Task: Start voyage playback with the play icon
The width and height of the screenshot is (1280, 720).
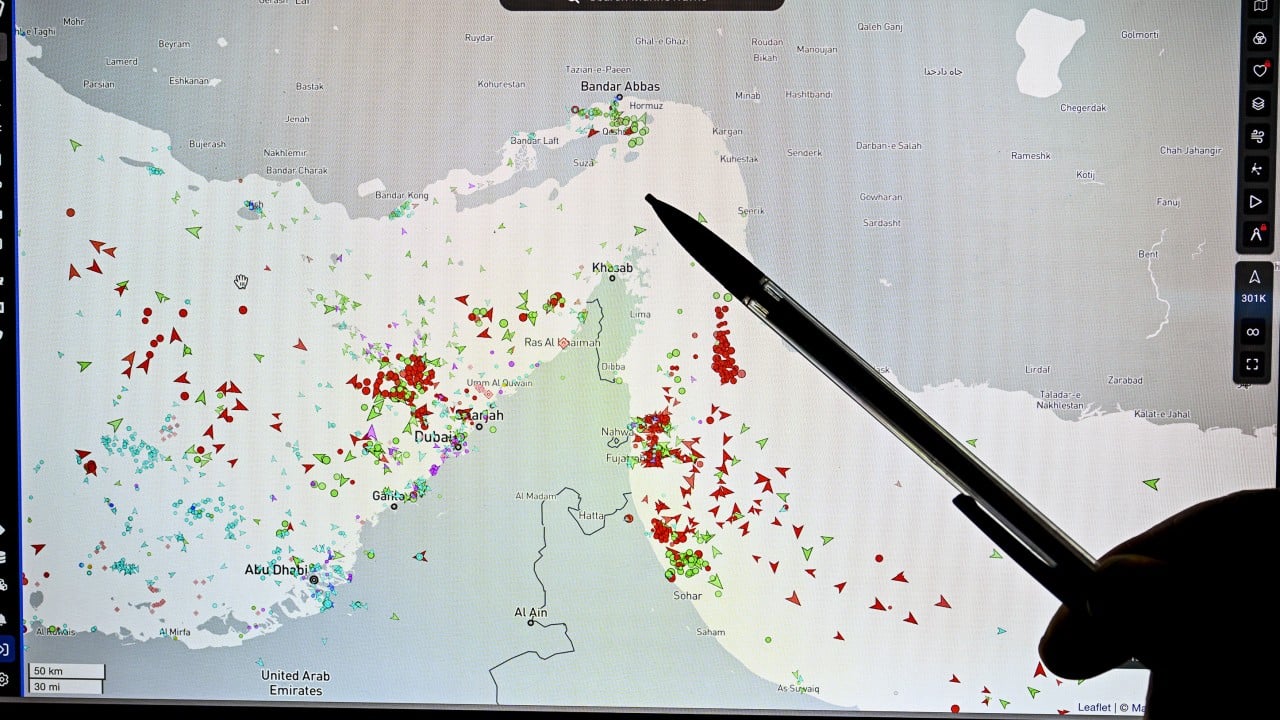Action: point(1256,201)
